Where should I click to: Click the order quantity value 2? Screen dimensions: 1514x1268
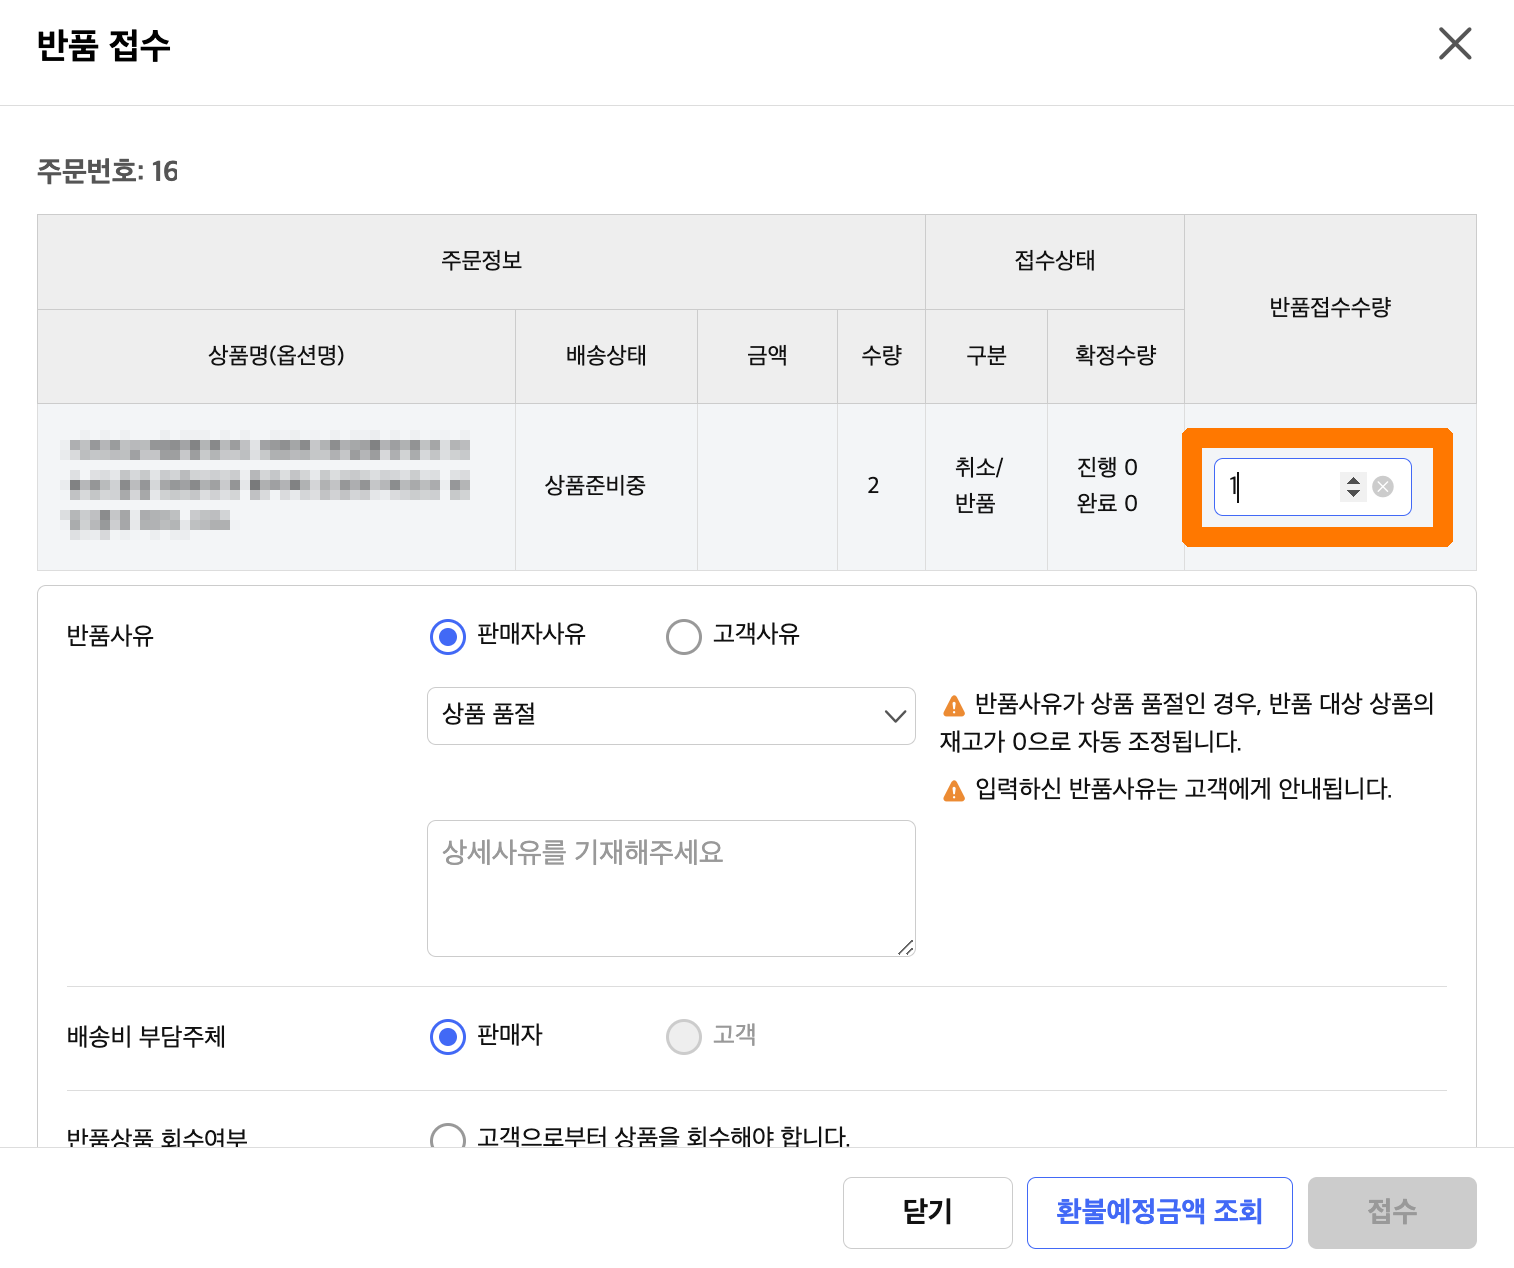[873, 486]
